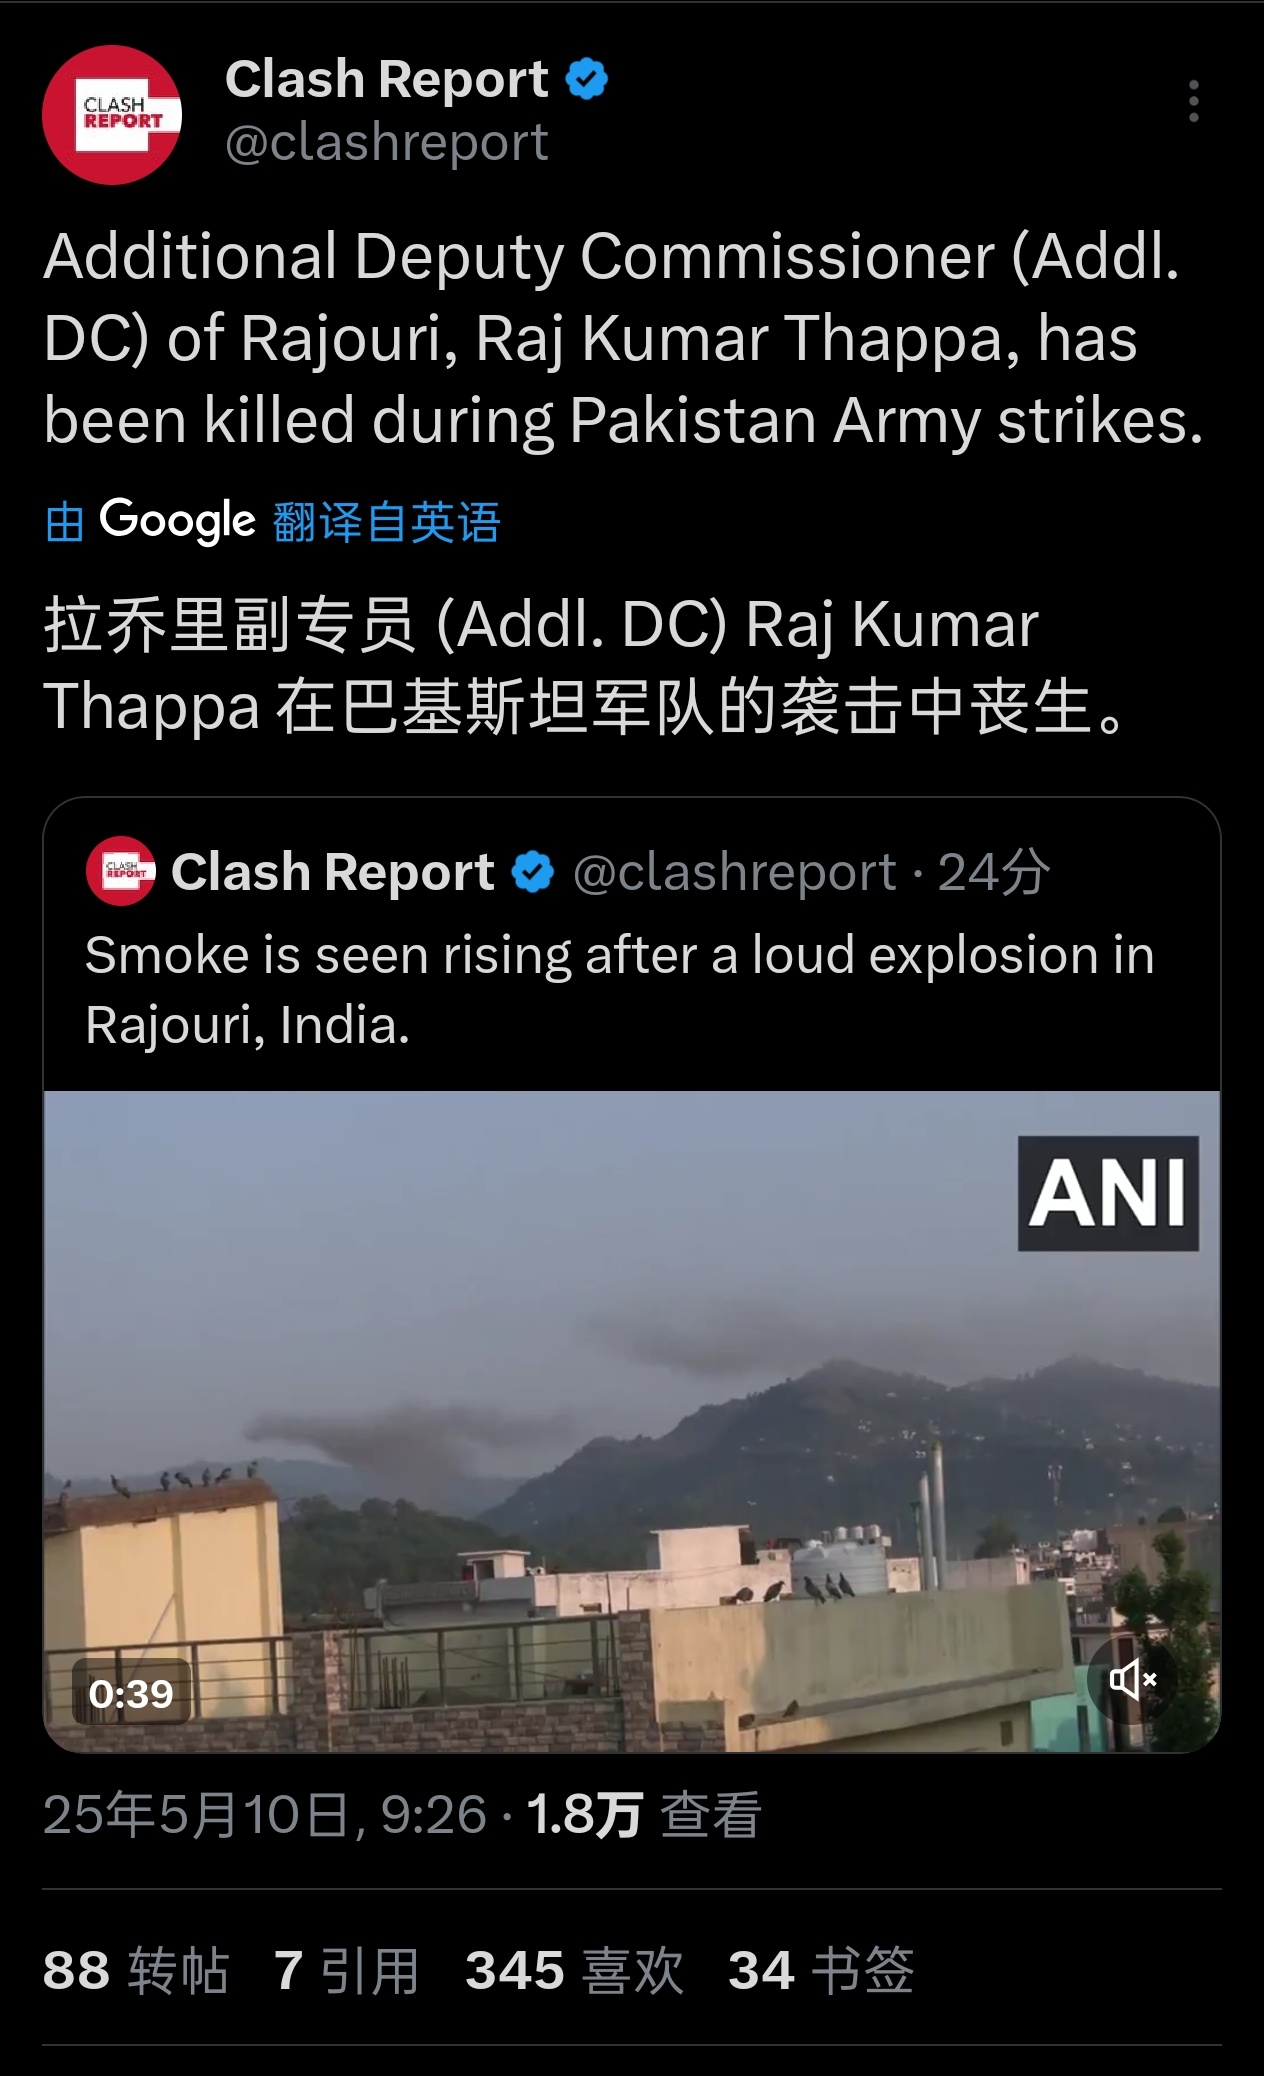Unmute the video with the speaker icon

pyautogui.click(x=1133, y=1679)
